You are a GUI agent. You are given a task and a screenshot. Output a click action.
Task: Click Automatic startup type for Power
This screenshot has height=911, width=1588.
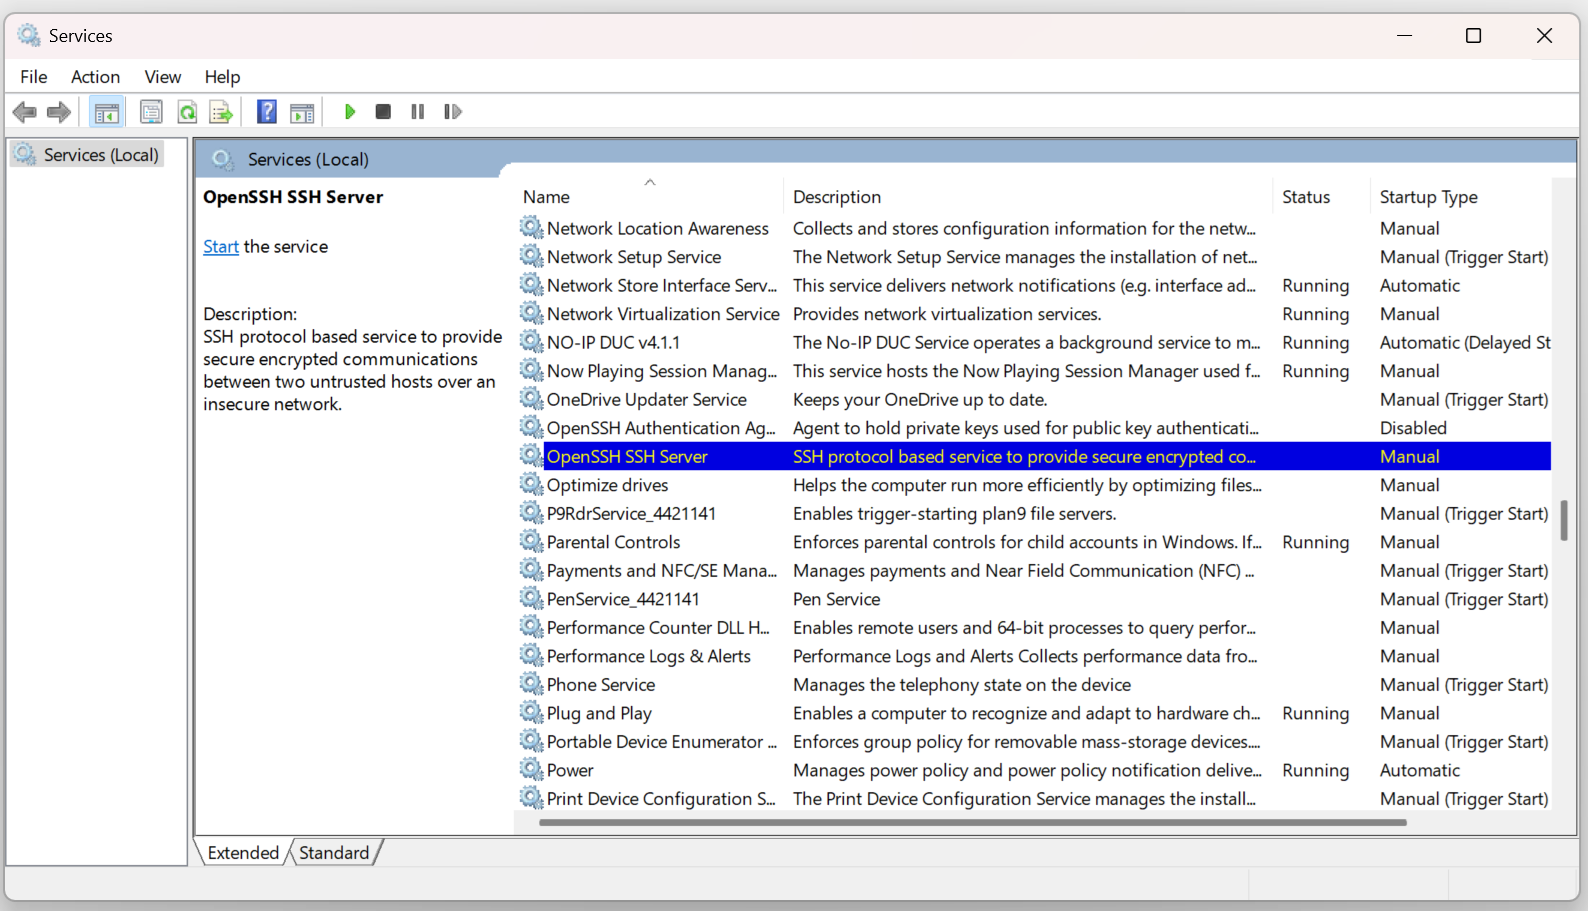tap(1420, 770)
